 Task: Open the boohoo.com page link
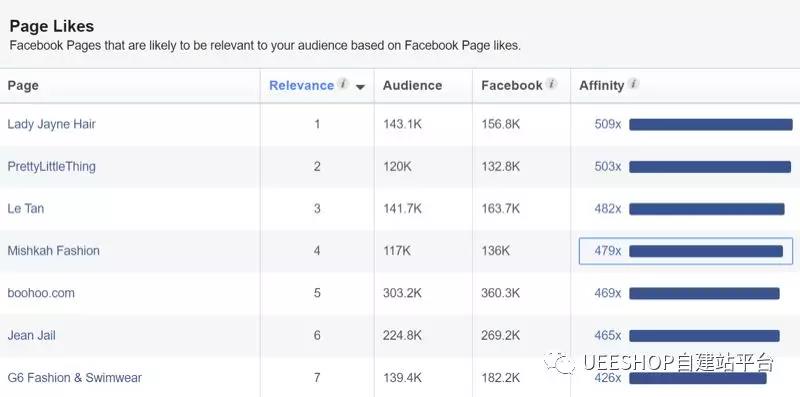(x=41, y=293)
